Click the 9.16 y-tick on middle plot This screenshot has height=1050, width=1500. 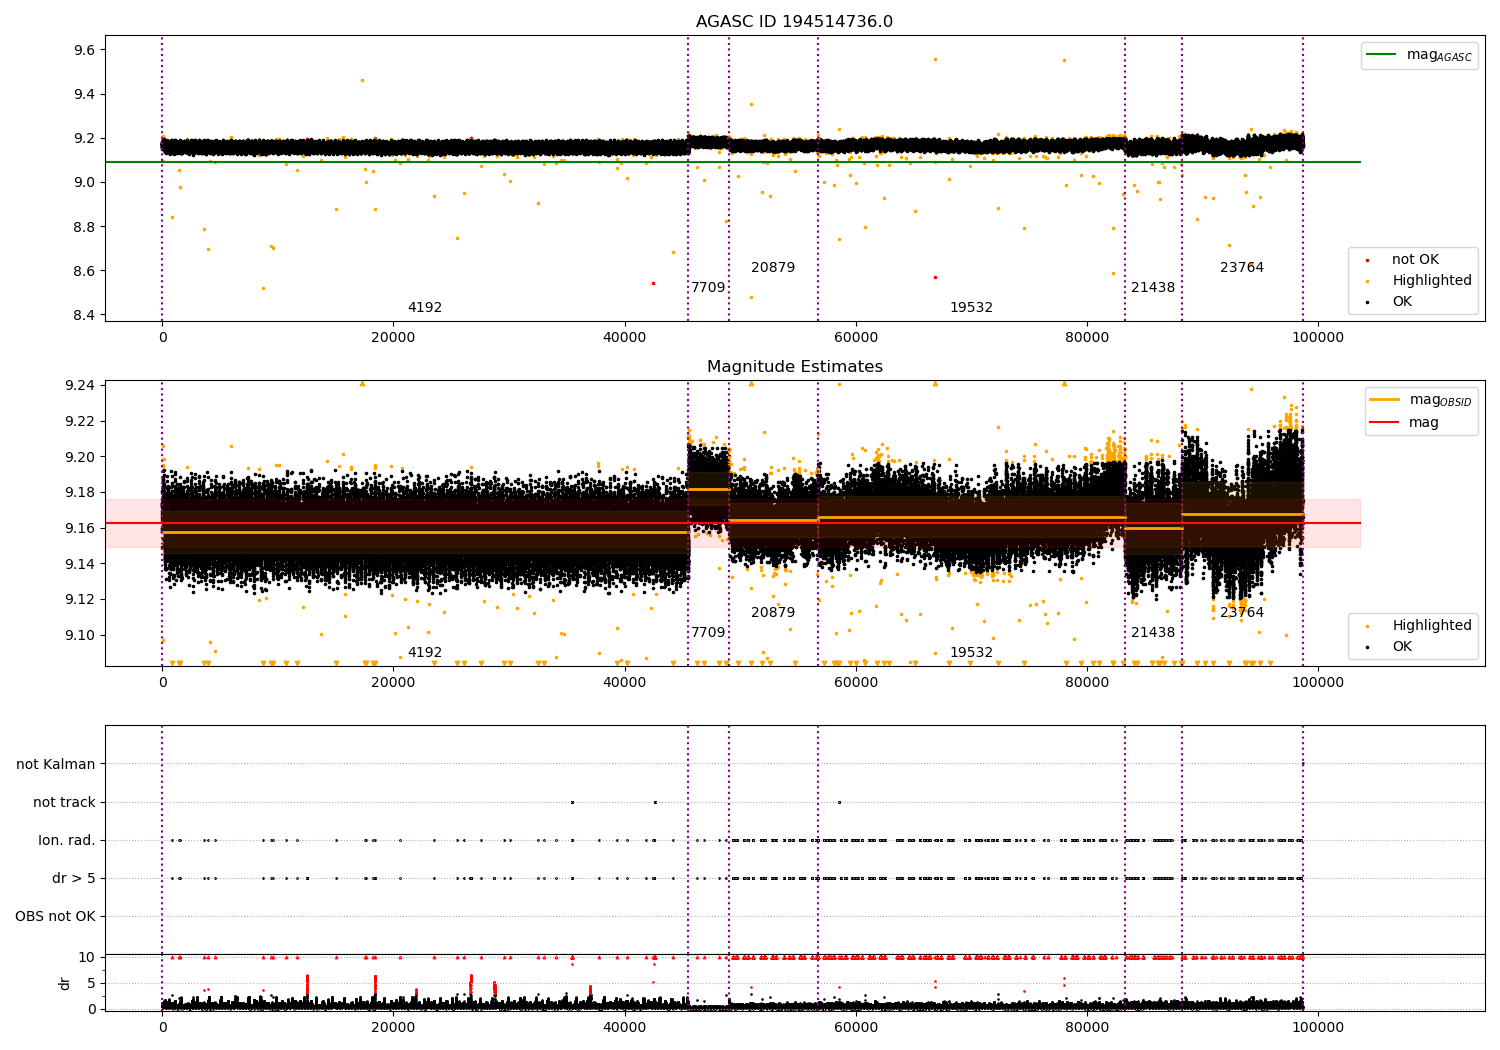click(79, 529)
